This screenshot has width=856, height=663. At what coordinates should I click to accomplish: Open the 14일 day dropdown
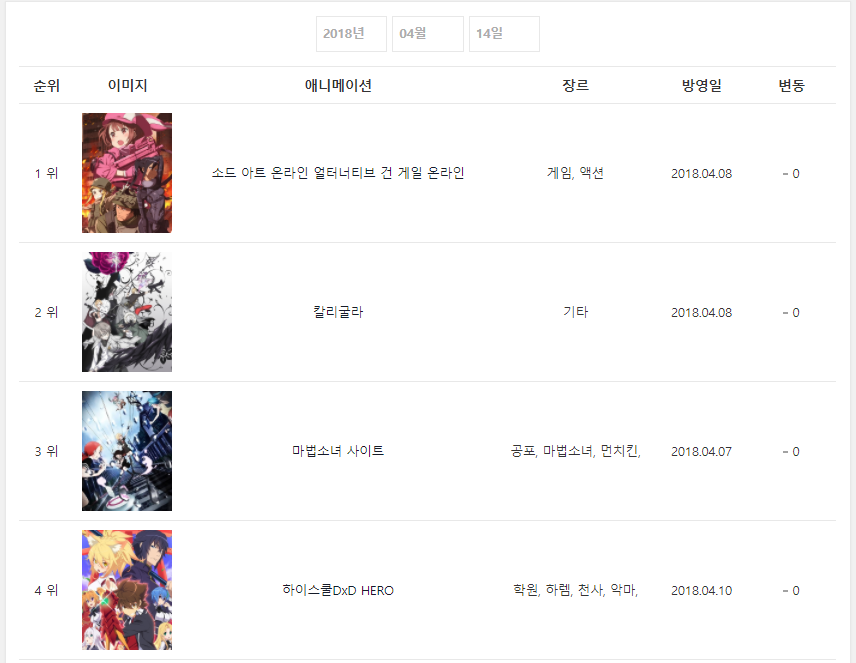point(504,34)
